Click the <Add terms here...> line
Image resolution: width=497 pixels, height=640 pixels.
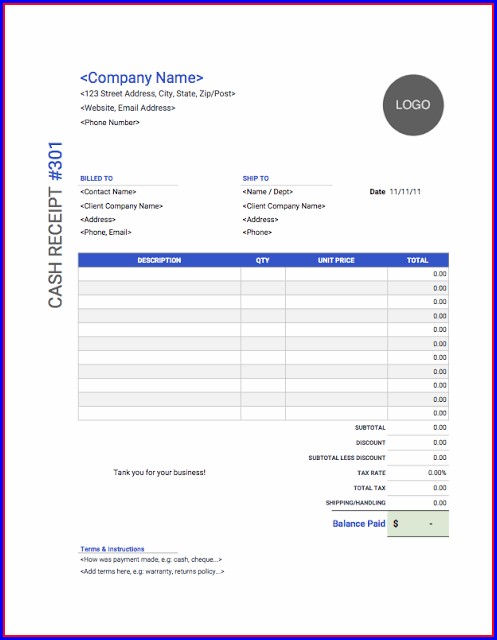[152, 571]
